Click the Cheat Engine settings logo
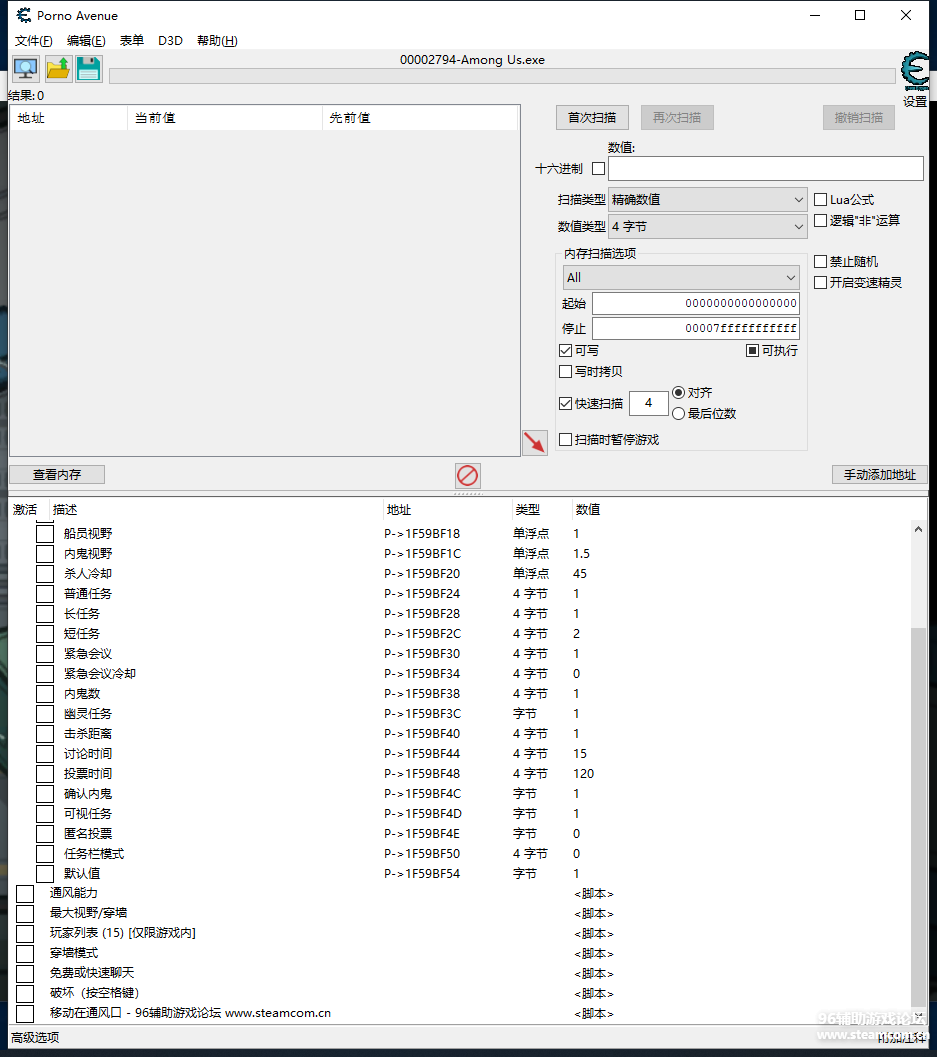Viewport: 937px width, 1057px height. tap(914, 72)
